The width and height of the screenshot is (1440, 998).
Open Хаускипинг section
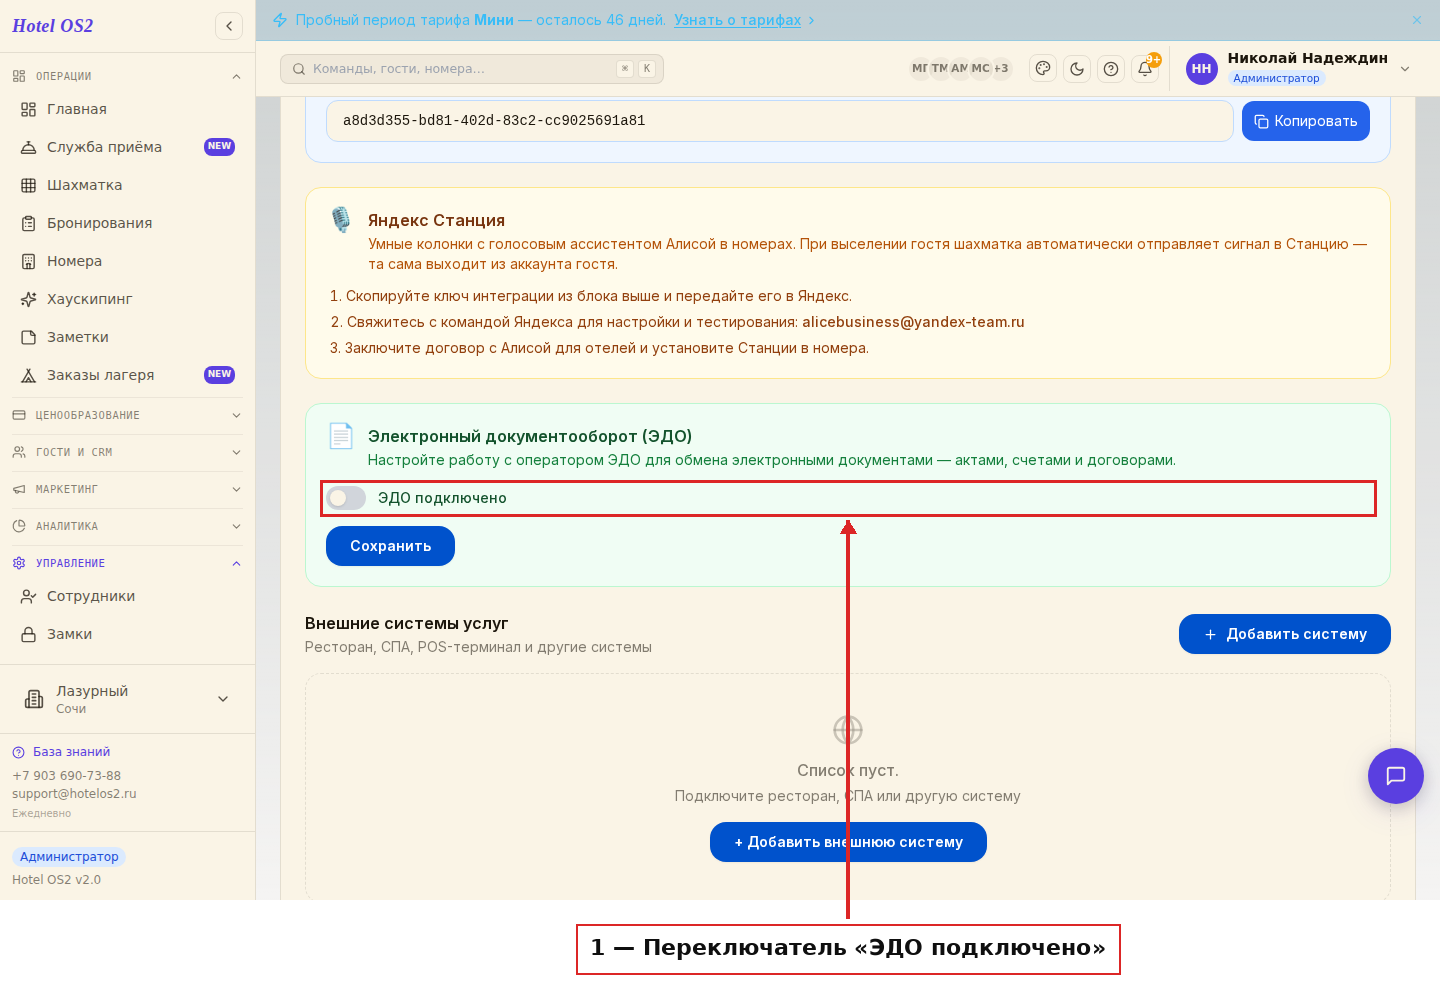[127, 299]
